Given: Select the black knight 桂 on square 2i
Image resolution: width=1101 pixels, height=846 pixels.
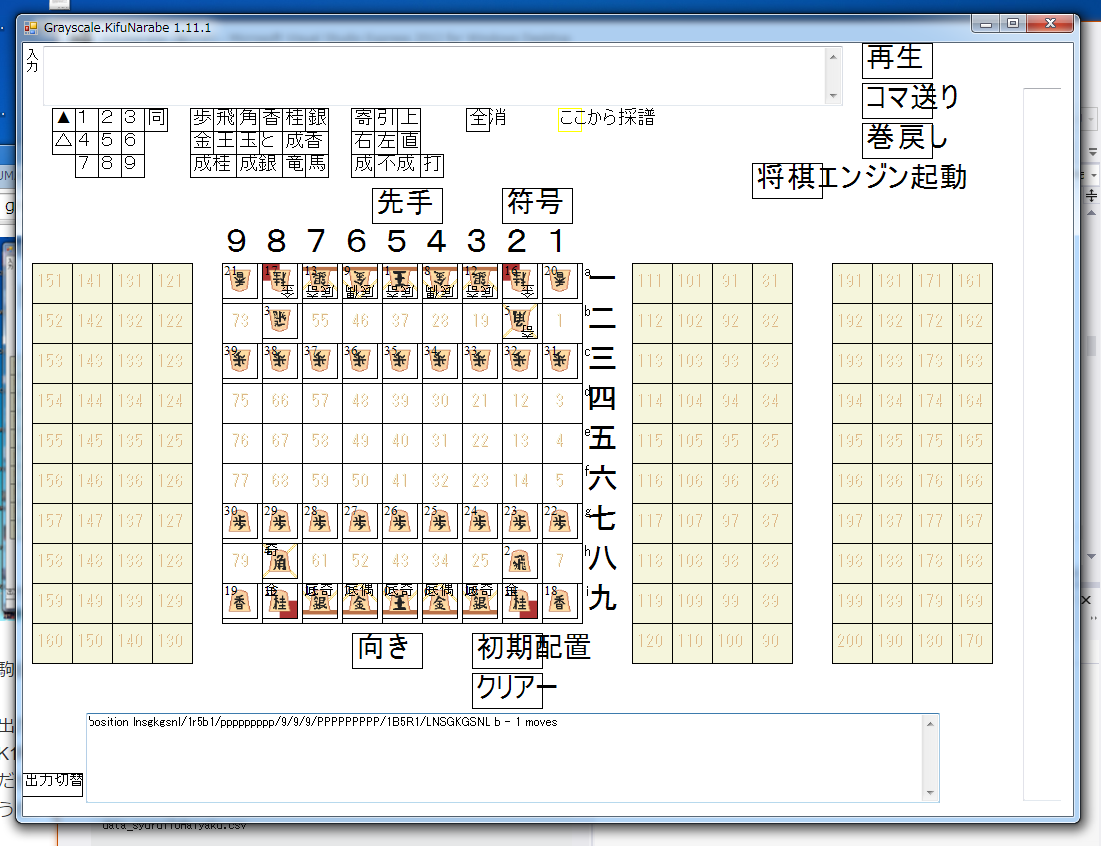Looking at the screenshot, I should [520, 601].
